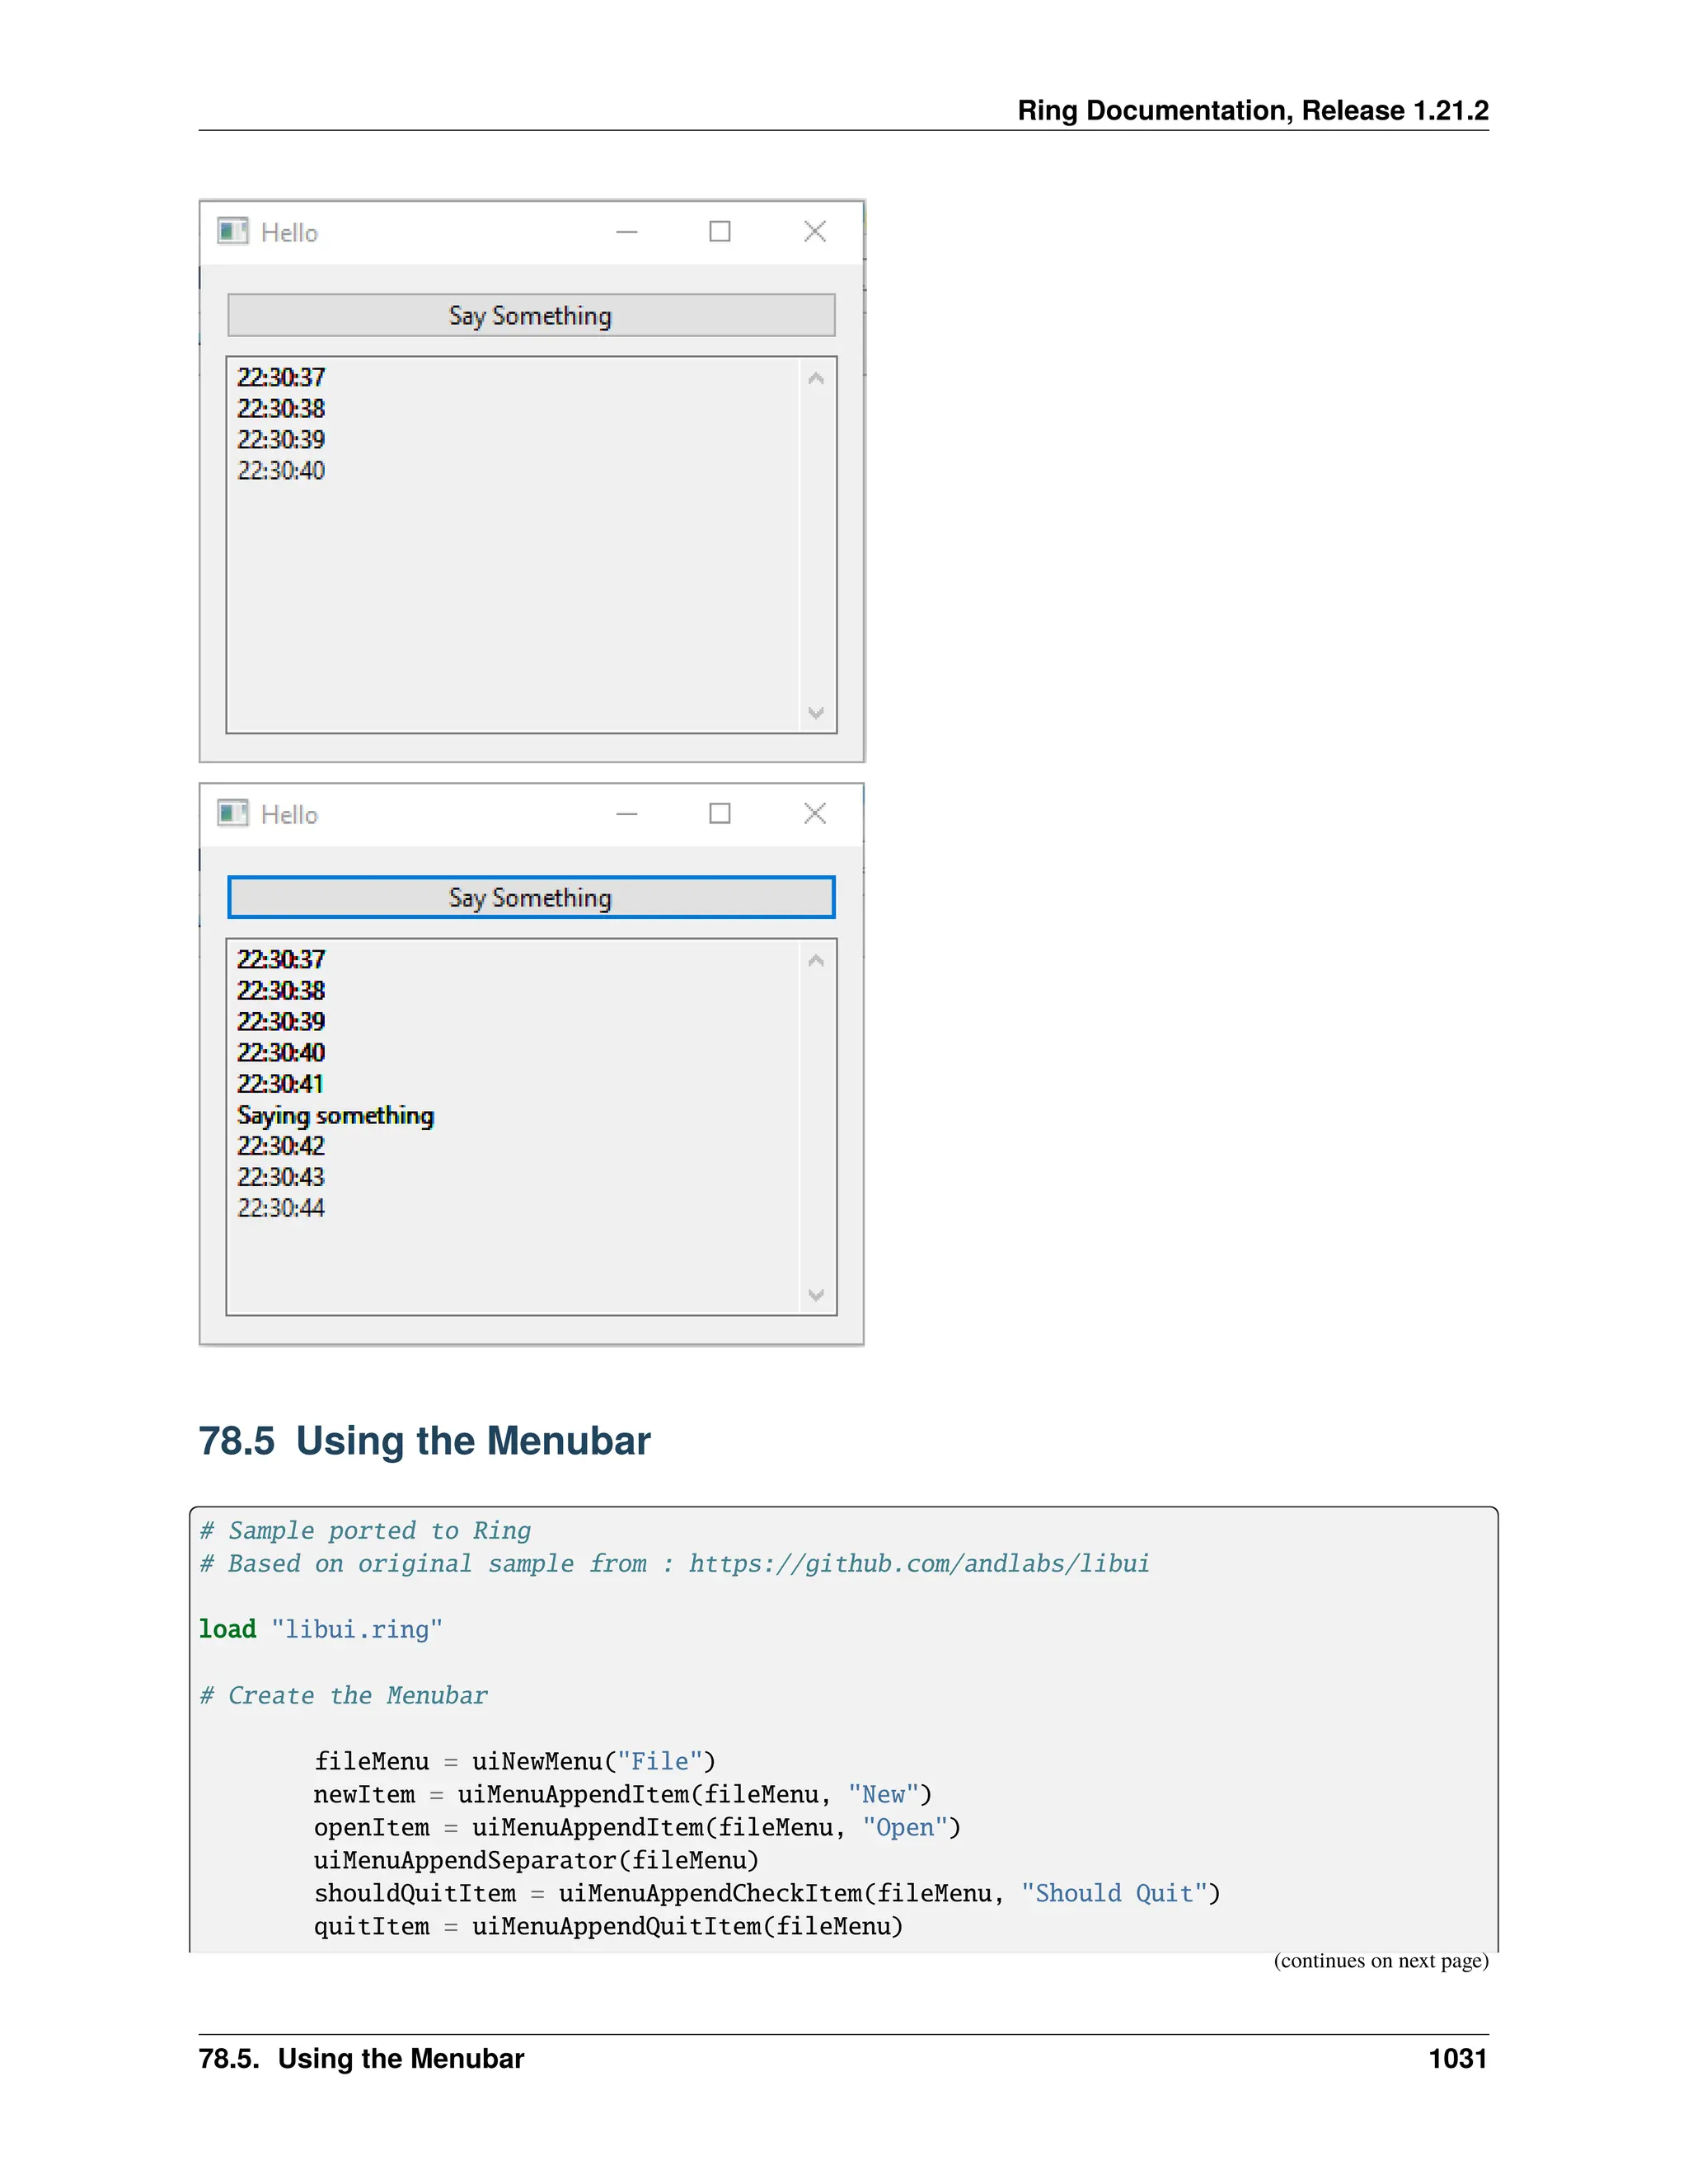
Task: Click the Saying something text line
Action: pos(335,1116)
